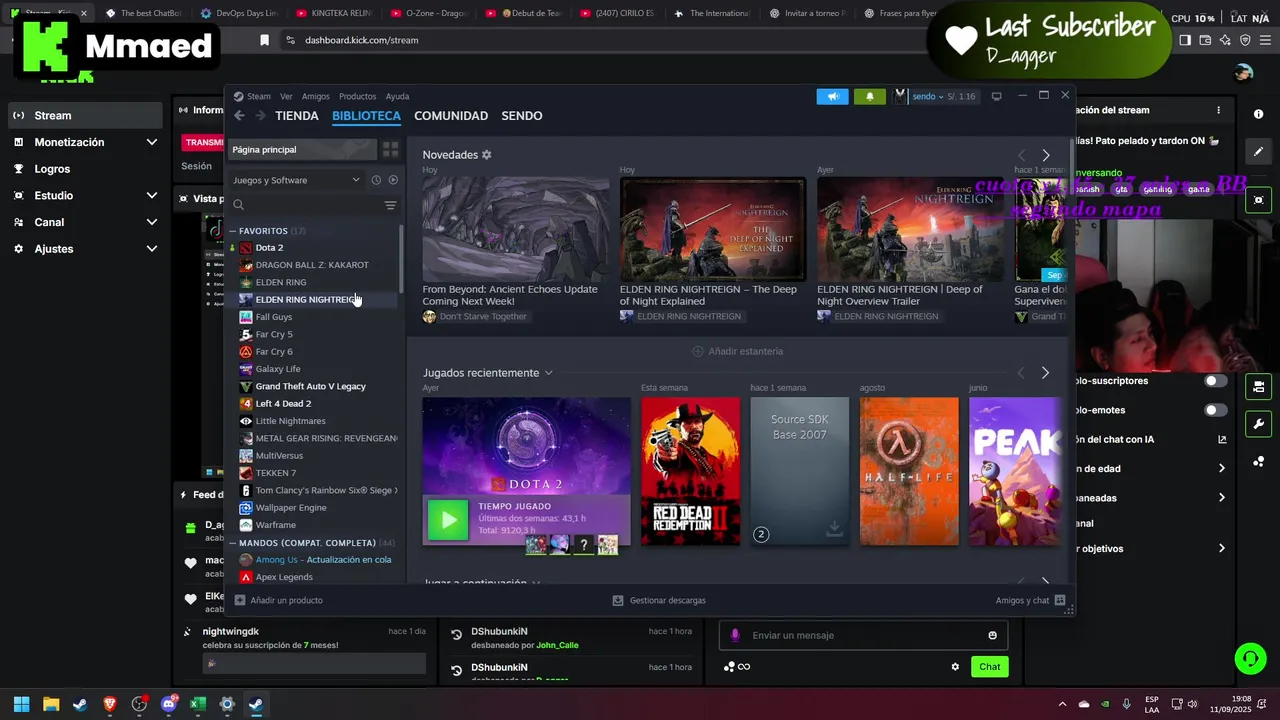Open COMUNIDAD tab in Steam
This screenshot has height=720, width=1280.
pos(451,116)
